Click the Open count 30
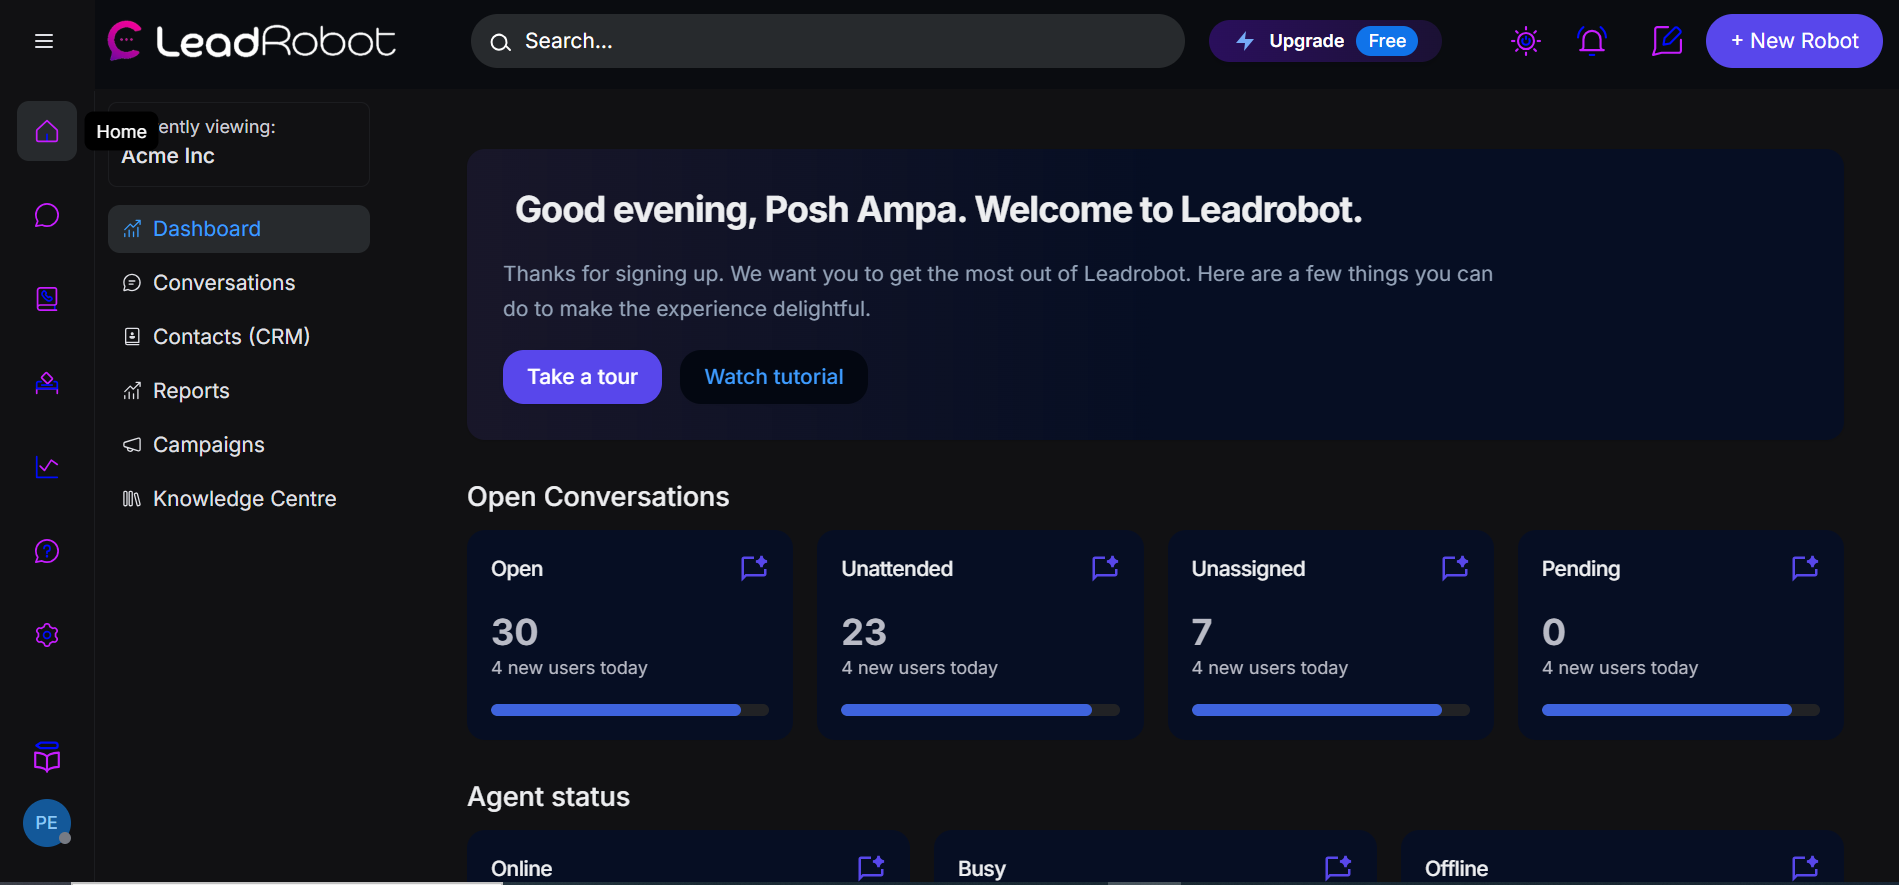The width and height of the screenshot is (1899, 885). 515,632
